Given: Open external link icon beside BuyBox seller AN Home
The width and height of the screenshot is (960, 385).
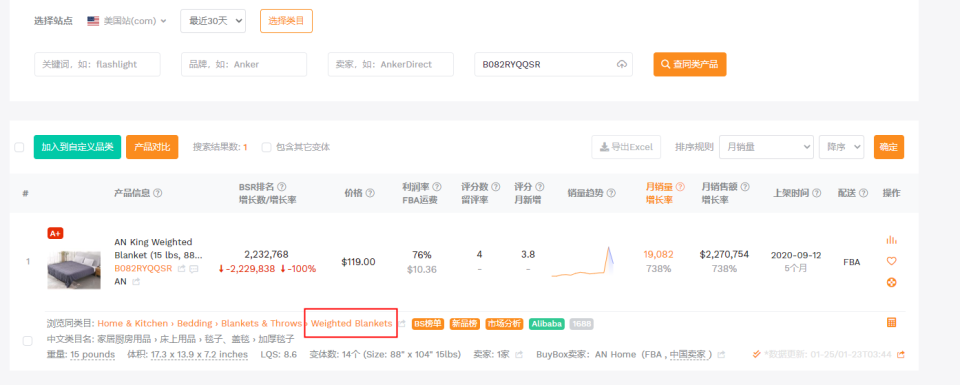Looking at the screenshot, I should click(x=721, y=354).
